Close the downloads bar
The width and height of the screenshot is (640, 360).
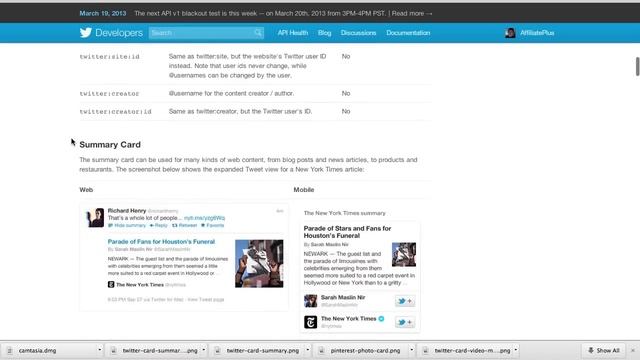633,351
